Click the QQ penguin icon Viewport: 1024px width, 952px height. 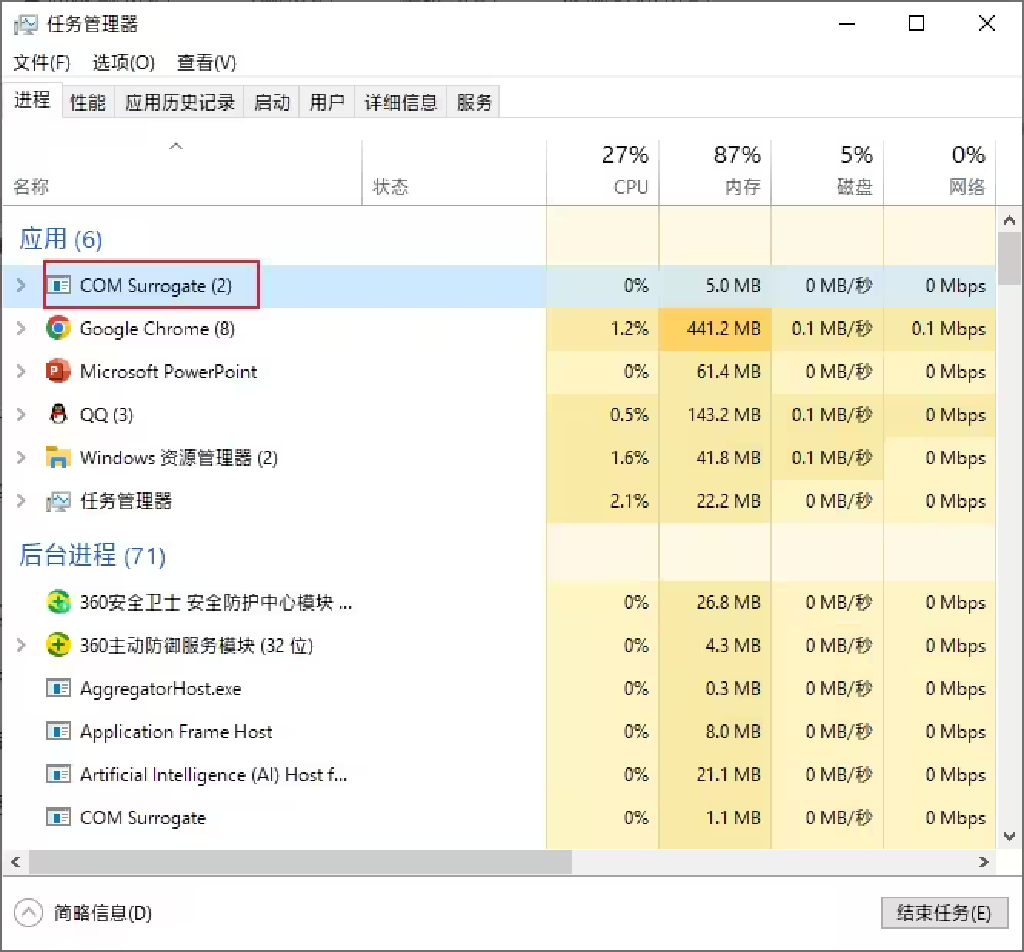[59, 414]
